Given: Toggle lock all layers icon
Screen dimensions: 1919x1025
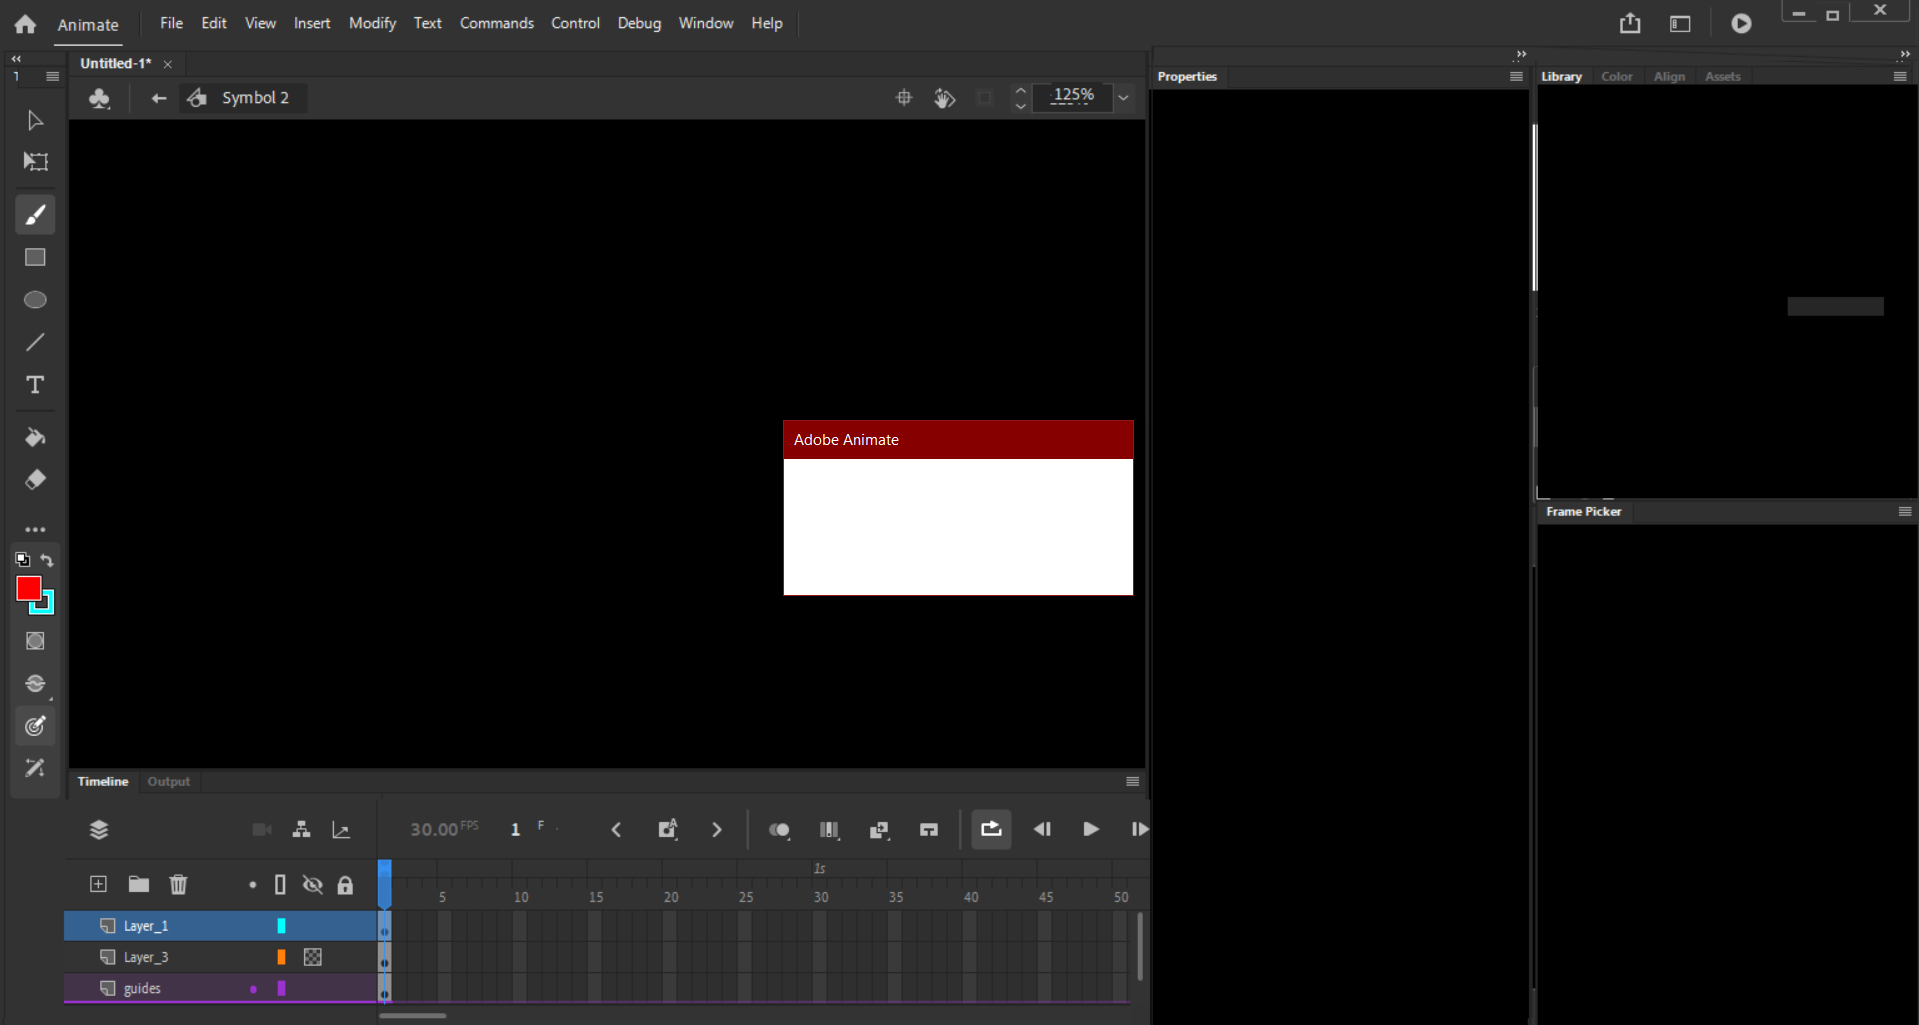Looking at the screenshot, I should 345,884.
